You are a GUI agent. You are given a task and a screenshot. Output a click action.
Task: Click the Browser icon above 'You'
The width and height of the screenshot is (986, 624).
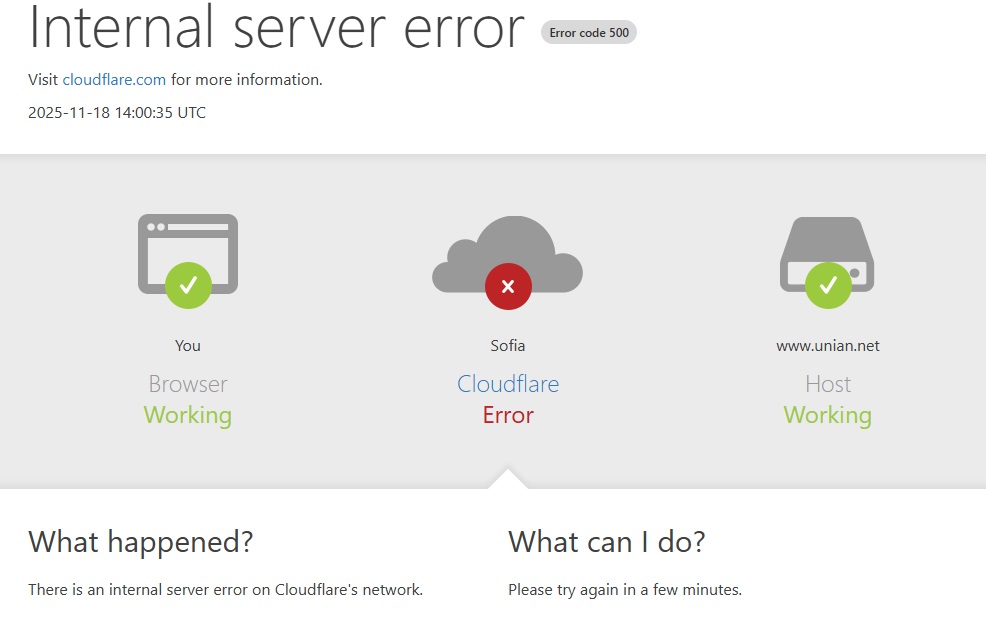click(x=188, y=250)
